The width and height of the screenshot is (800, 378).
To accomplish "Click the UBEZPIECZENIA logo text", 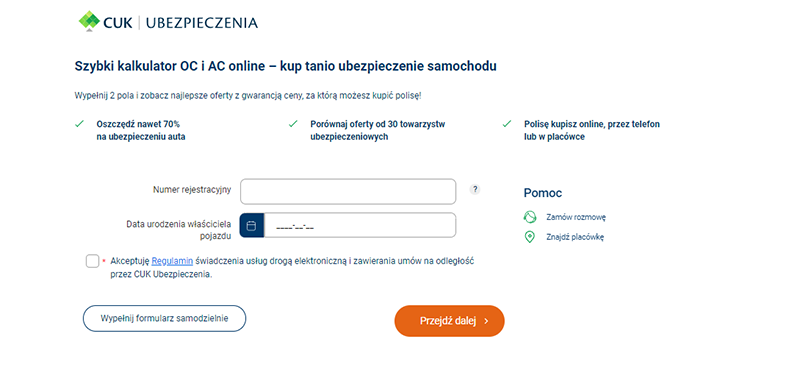I will 202,22.
